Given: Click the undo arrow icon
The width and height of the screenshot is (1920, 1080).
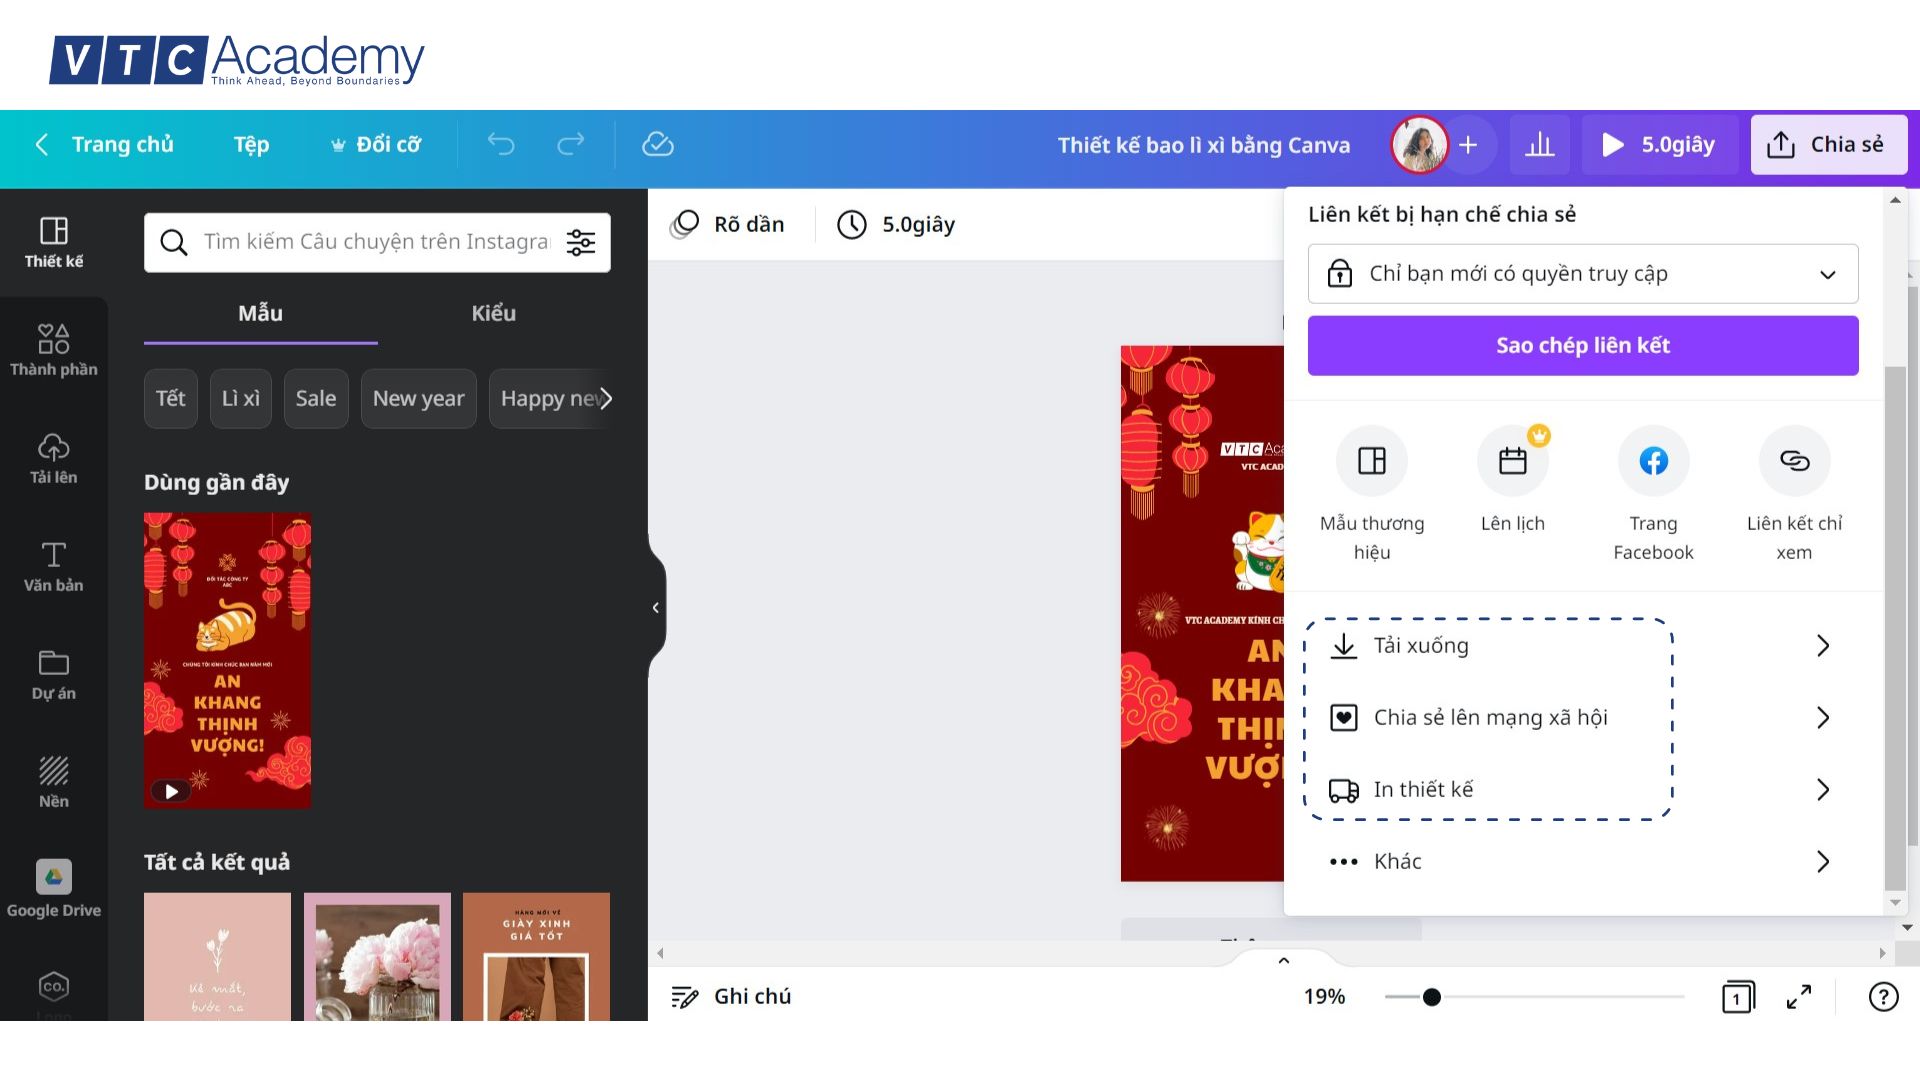Looking at the screenshot, I should pos(501,145).
